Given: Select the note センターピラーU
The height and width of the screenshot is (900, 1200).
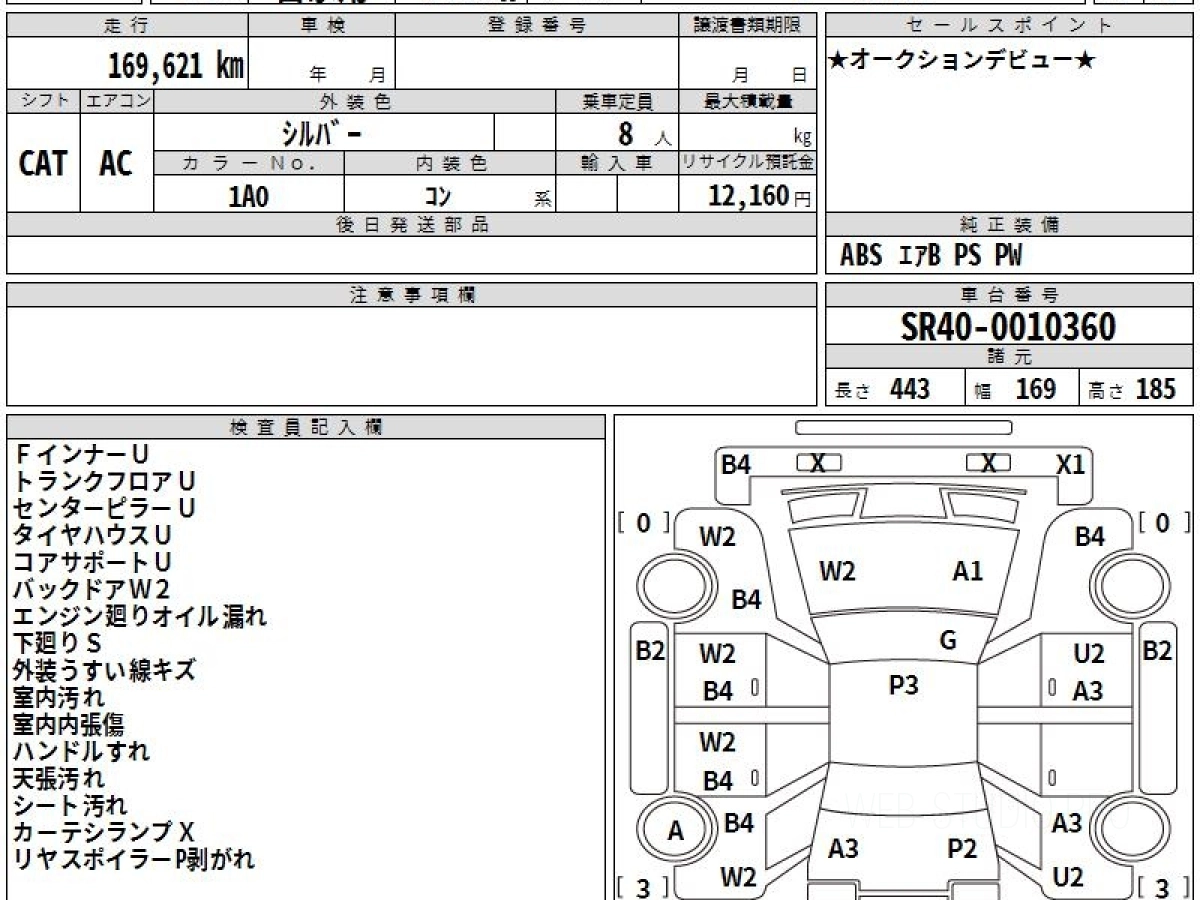Looking at the screenshot, I should 104,509.
